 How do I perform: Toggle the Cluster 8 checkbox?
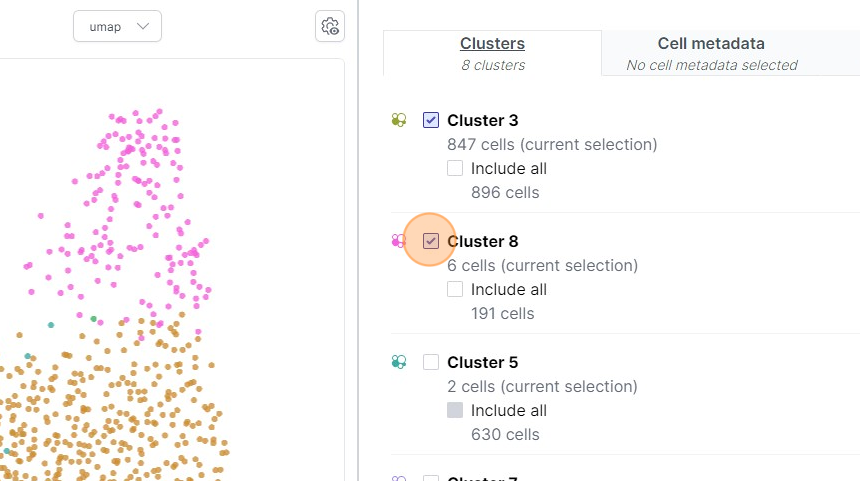(431, 241)
